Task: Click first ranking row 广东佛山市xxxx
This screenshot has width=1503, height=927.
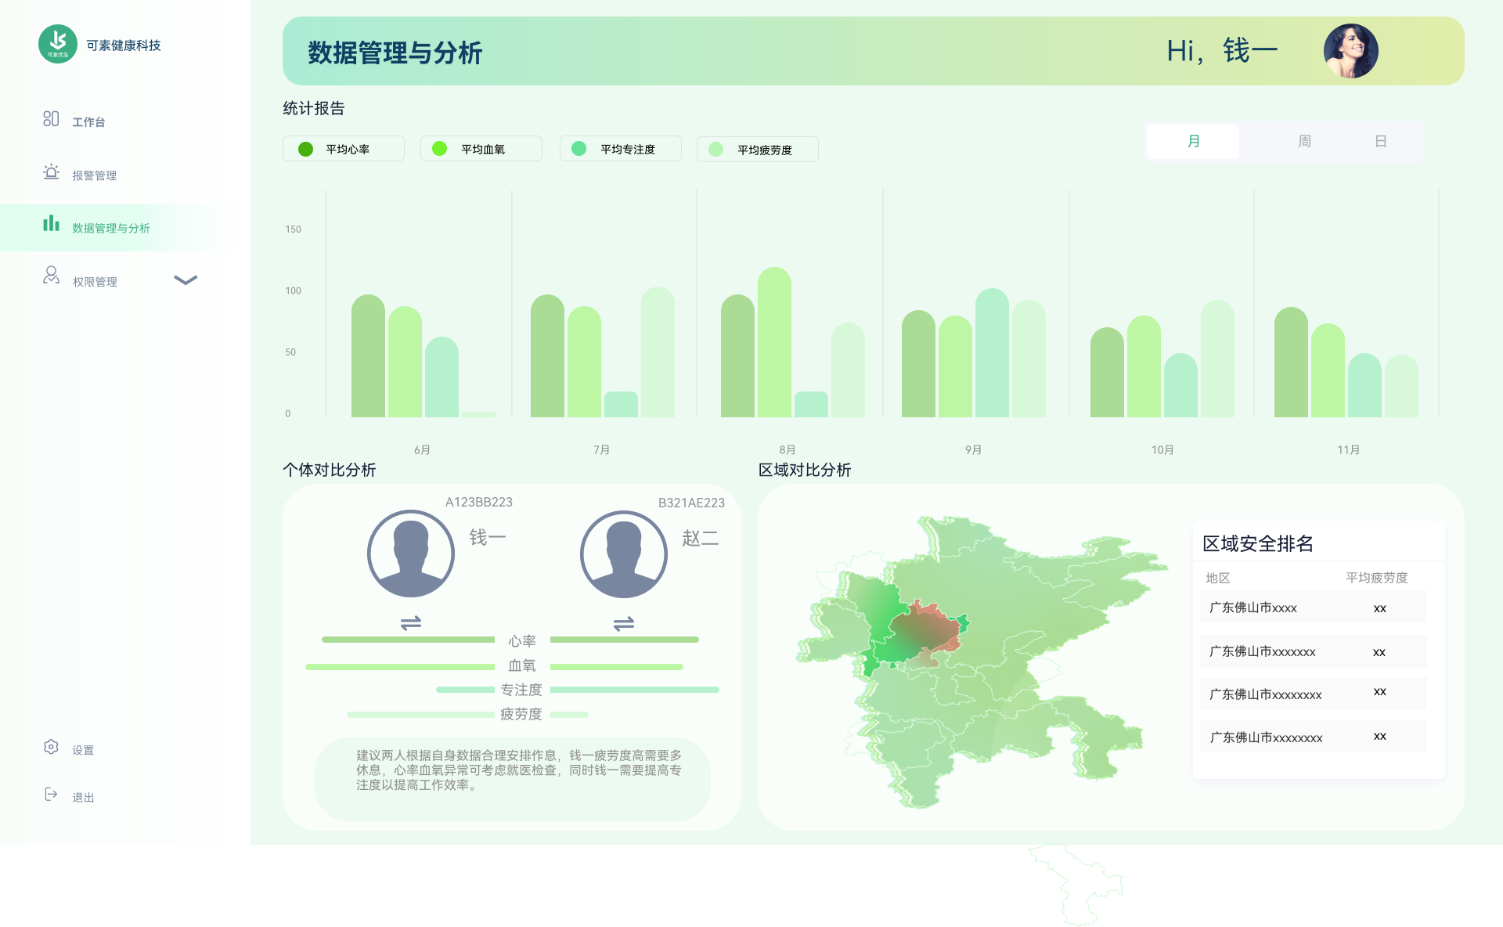Action: coord(1312,608)
